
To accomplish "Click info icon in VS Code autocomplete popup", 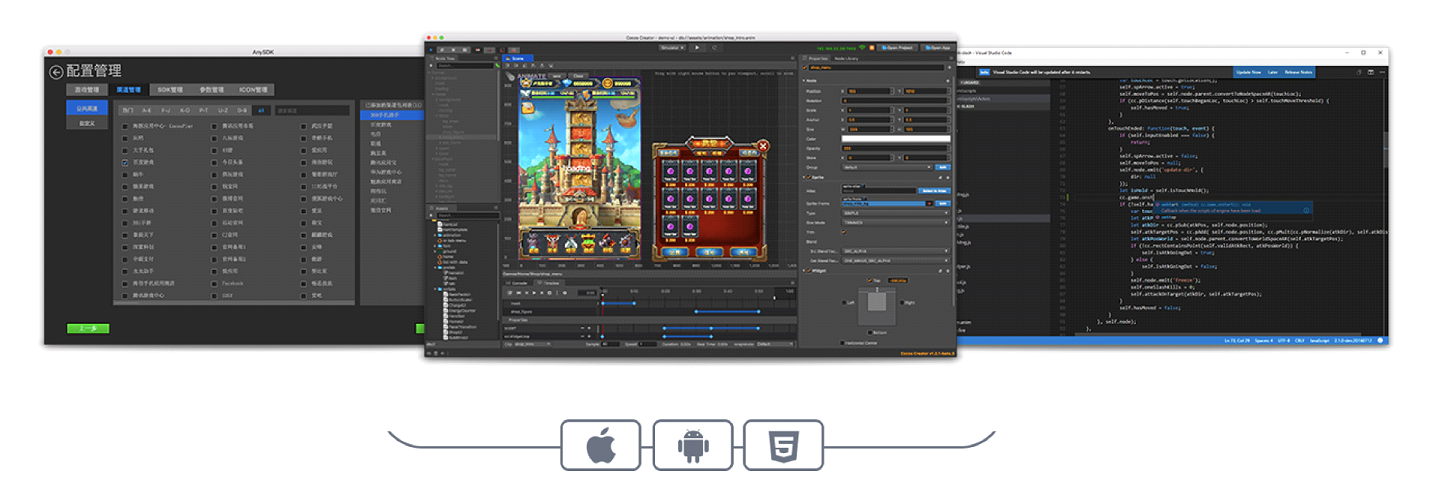I will 1306,210.
